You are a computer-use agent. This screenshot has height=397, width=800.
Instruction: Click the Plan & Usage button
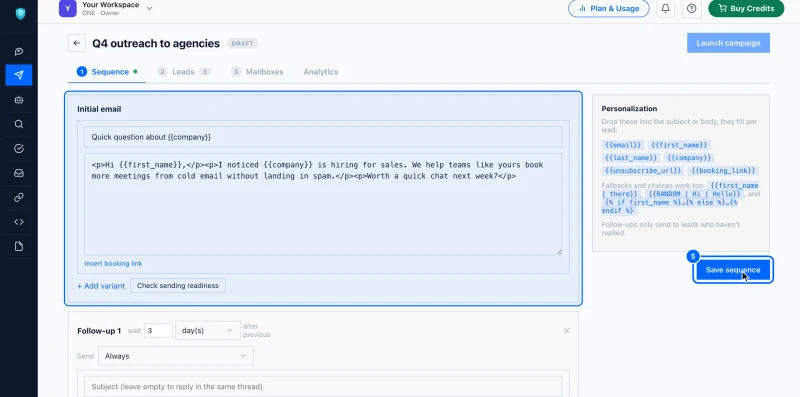[609, 9]
